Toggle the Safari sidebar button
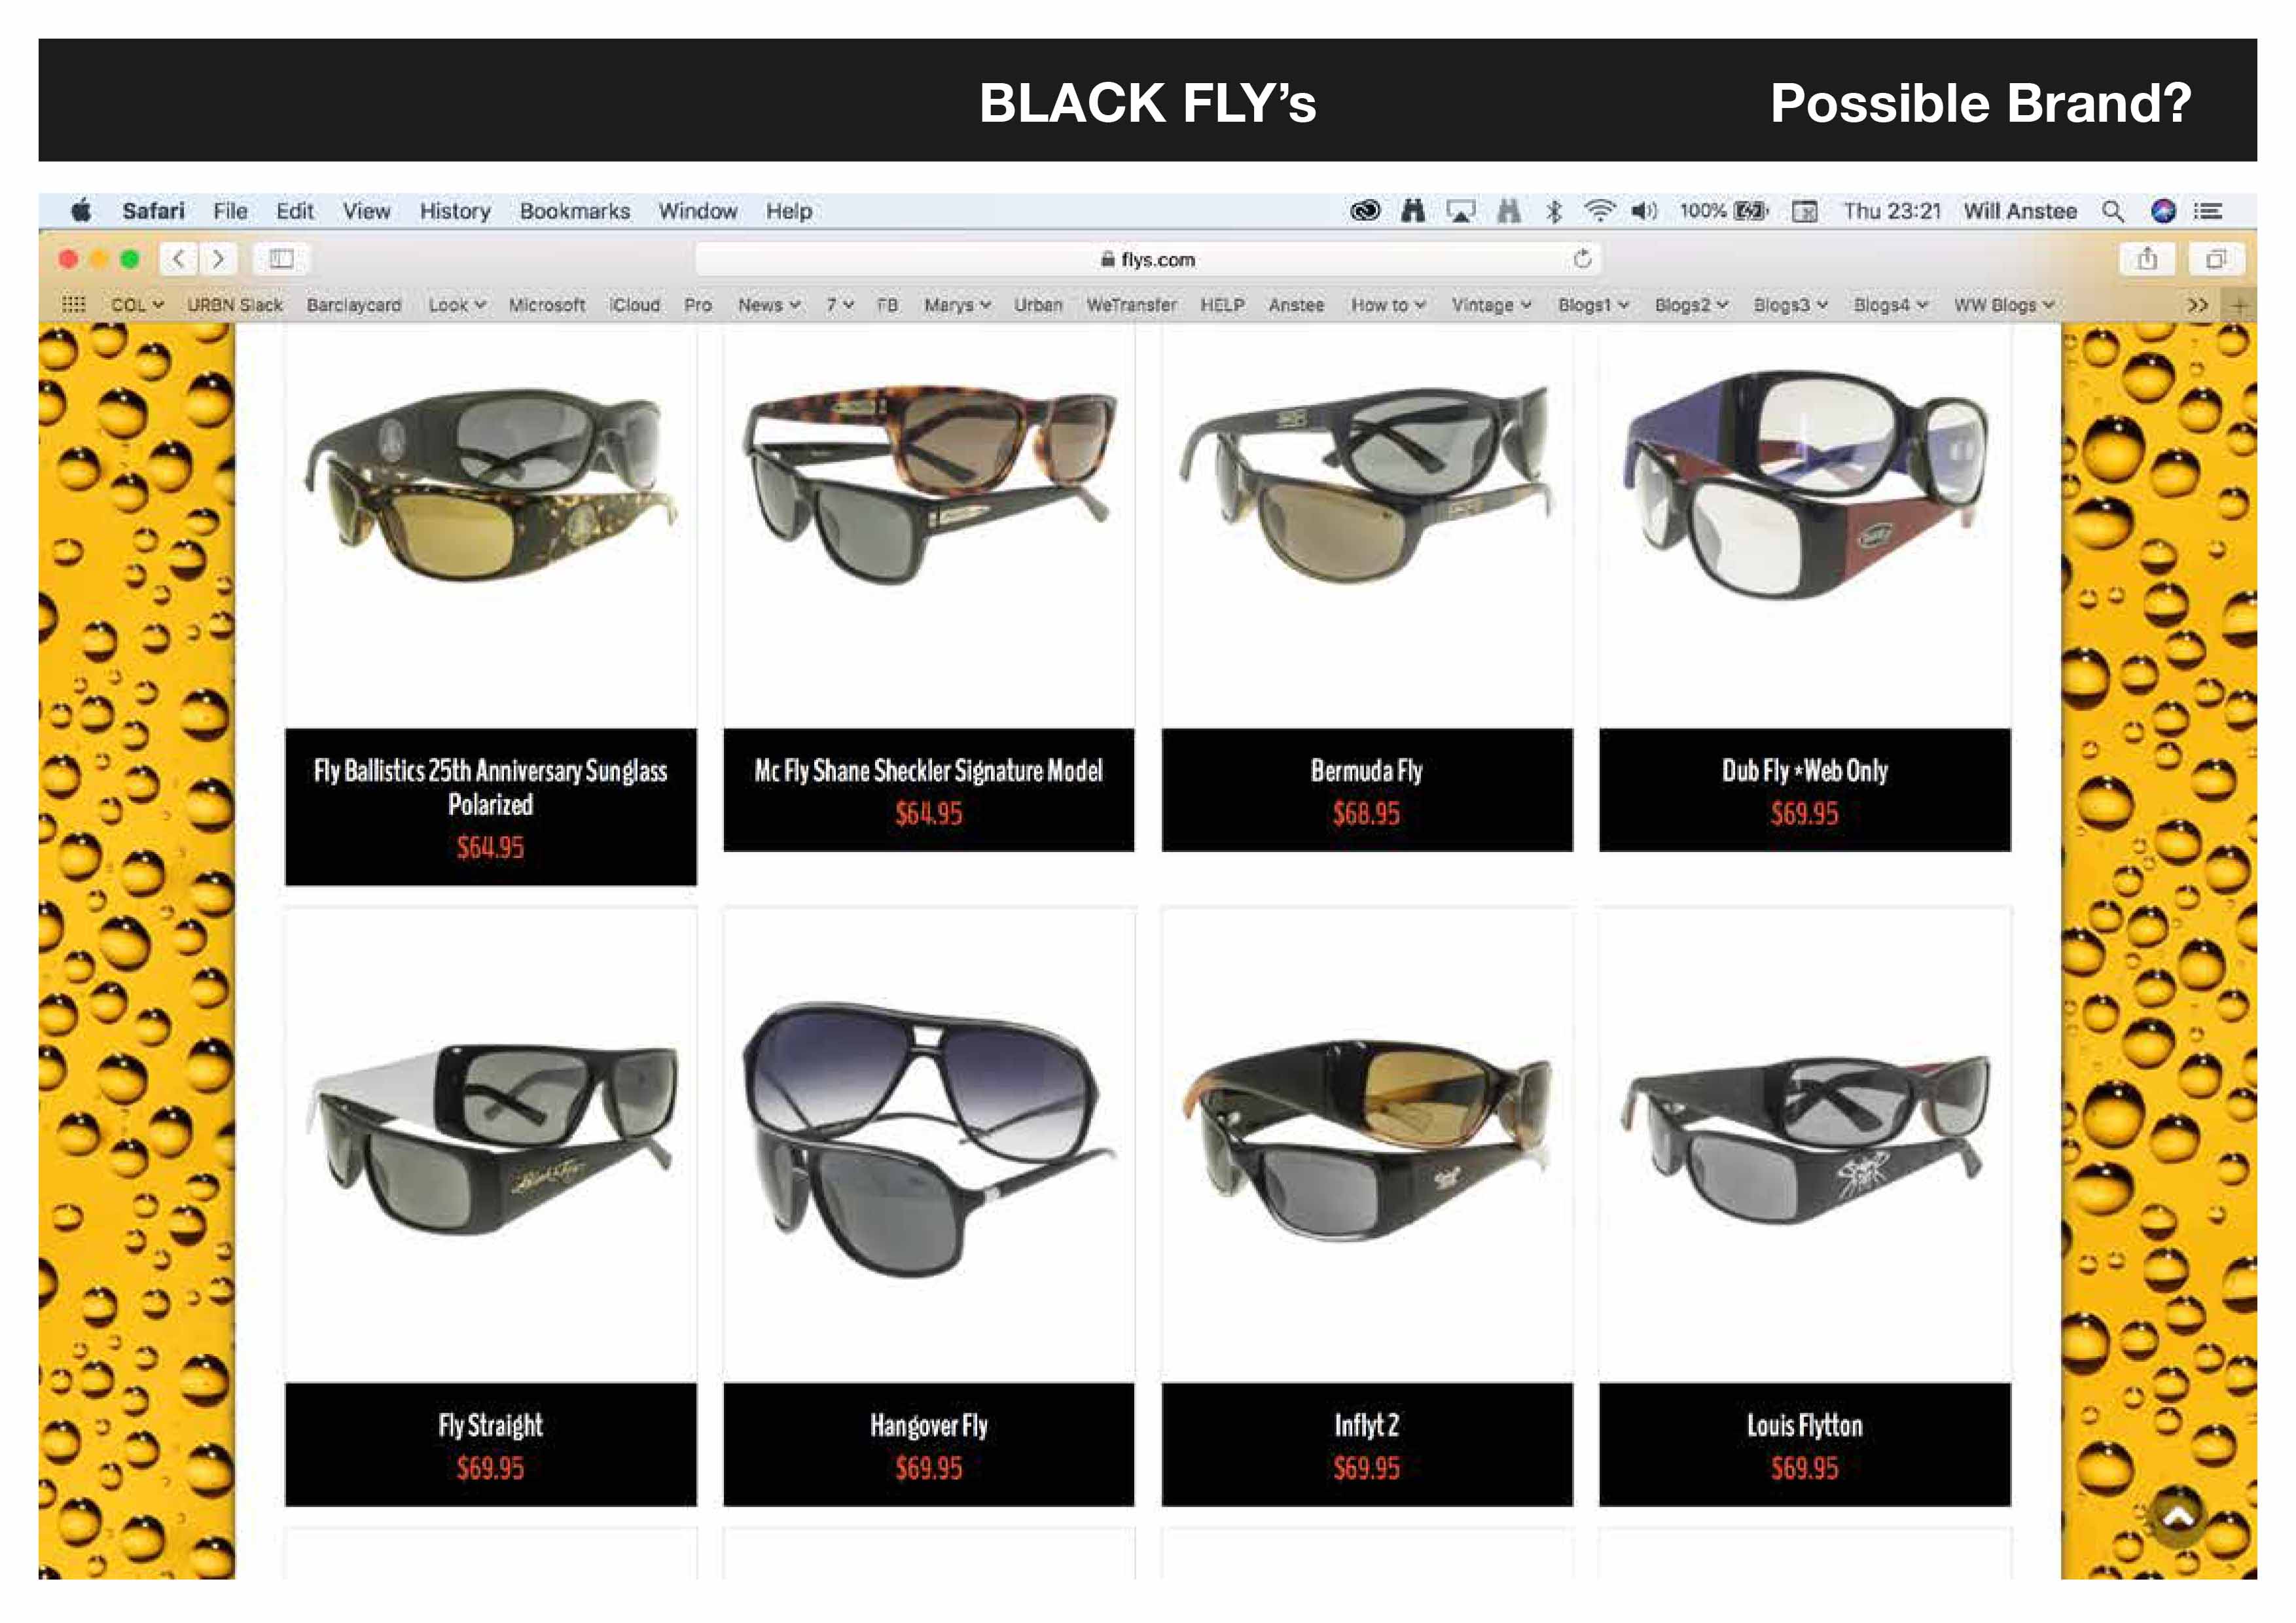This screenshot has width=2296, height=1623. coord(282,260)
